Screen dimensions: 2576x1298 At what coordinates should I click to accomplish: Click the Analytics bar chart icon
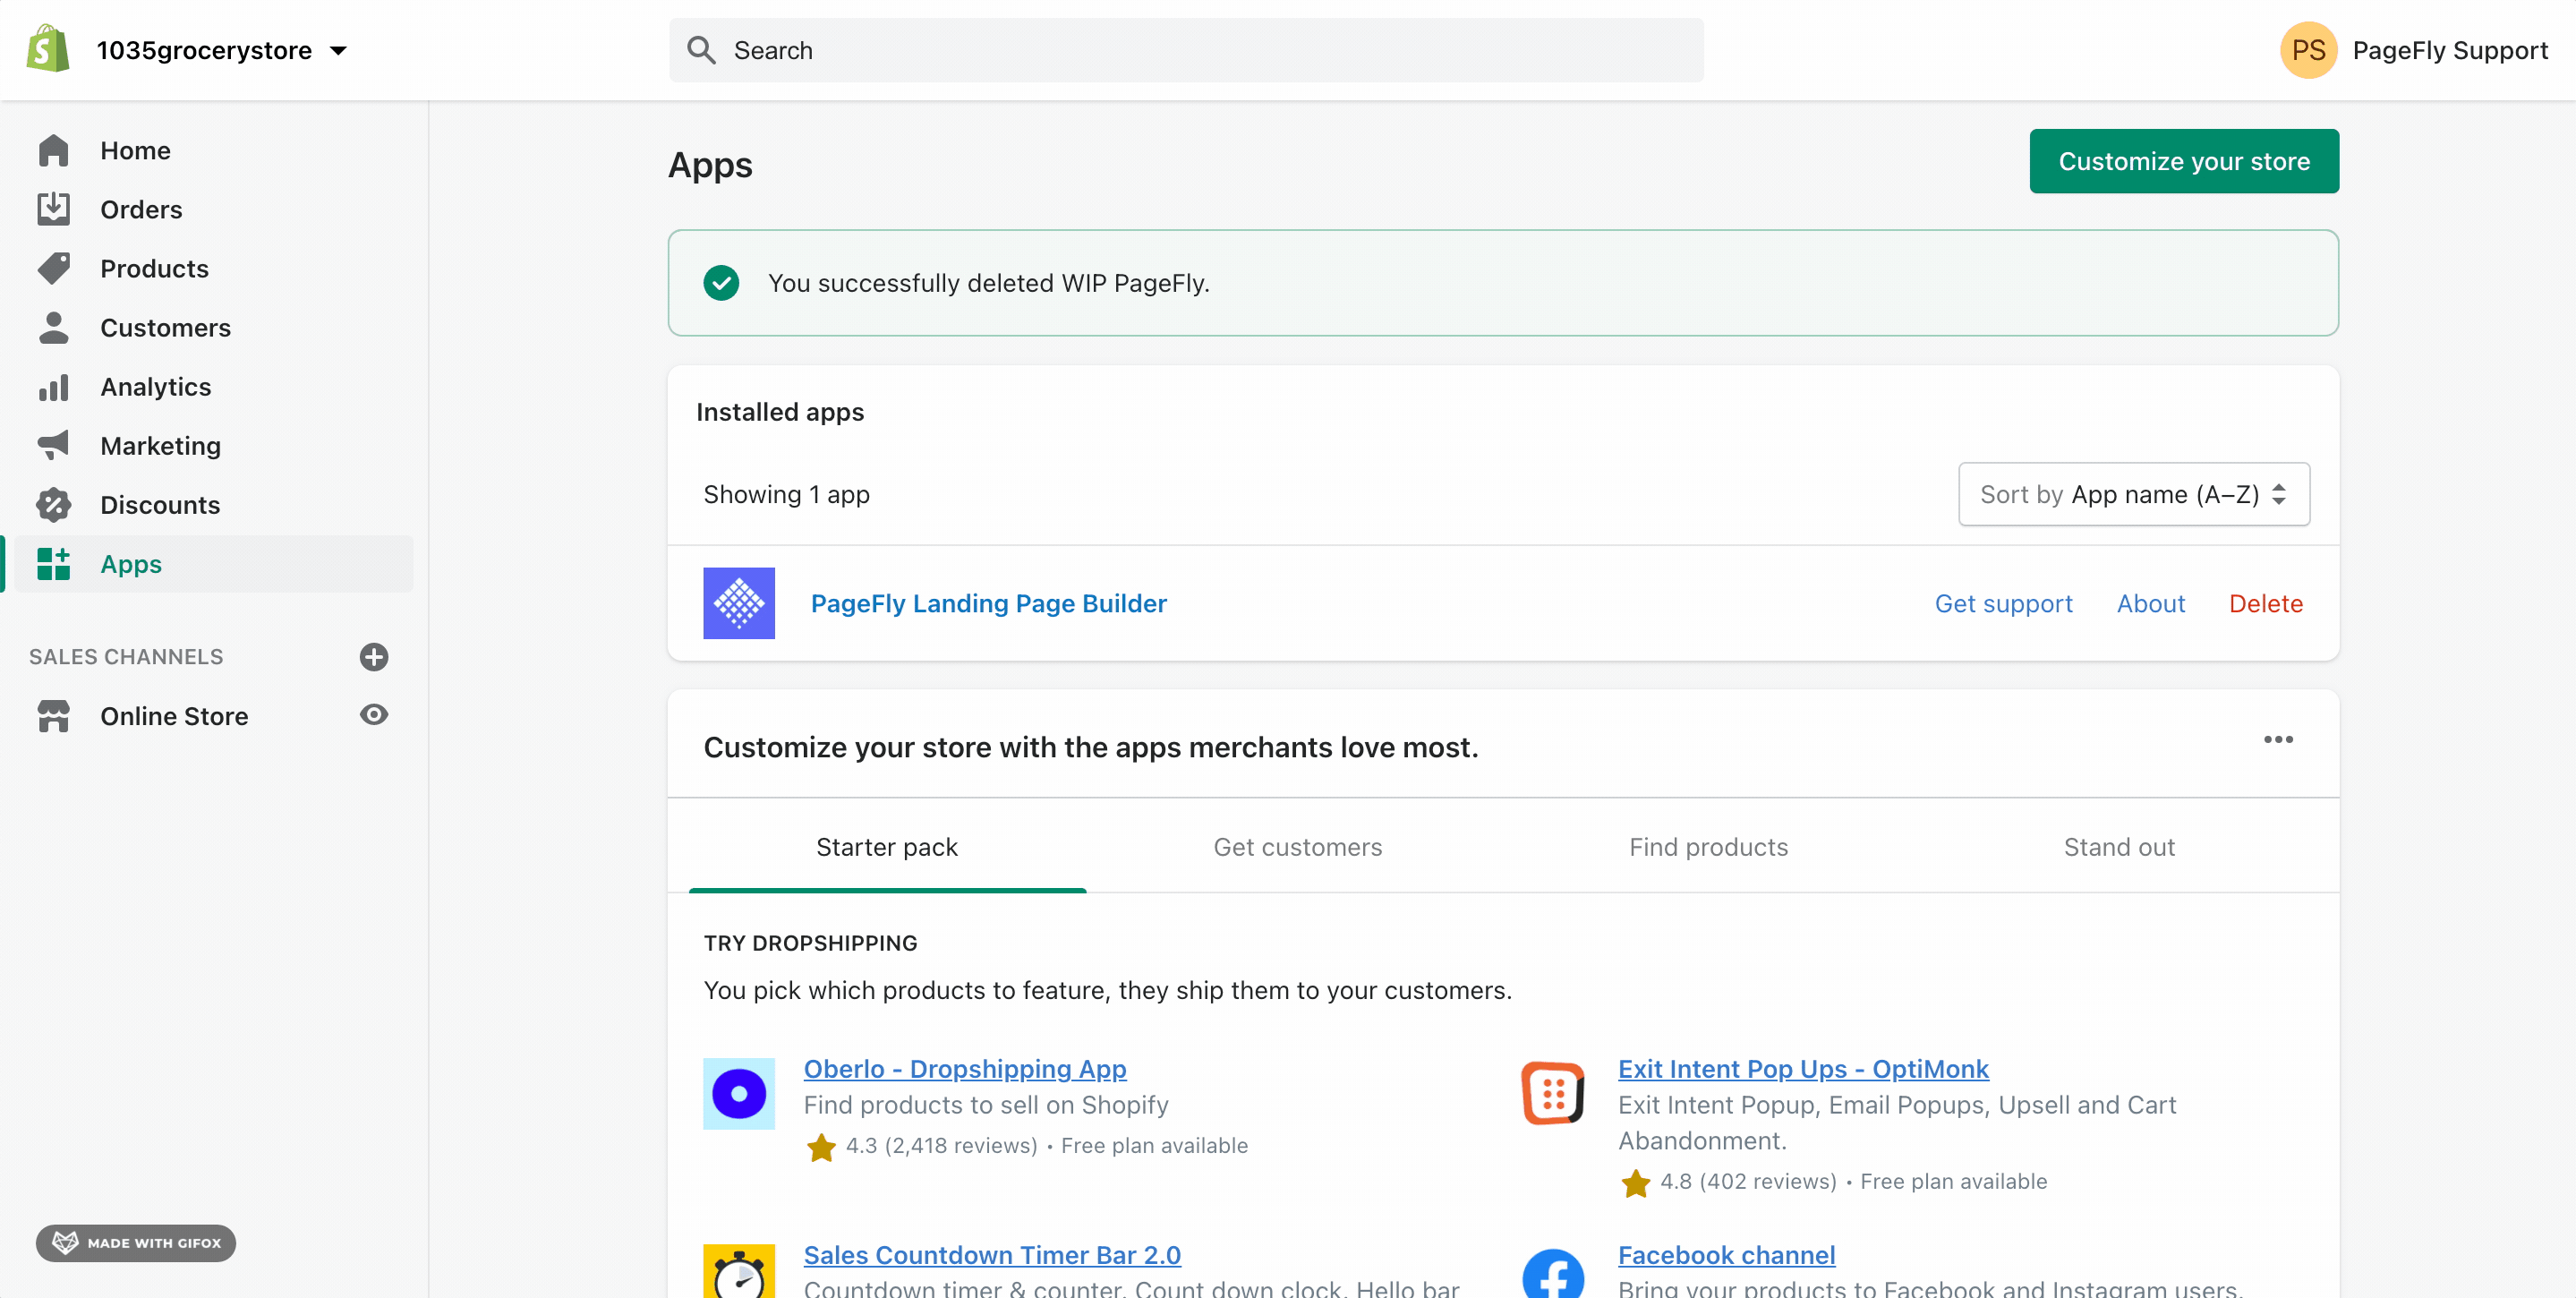pyautogui.click(x=53, y=387)
